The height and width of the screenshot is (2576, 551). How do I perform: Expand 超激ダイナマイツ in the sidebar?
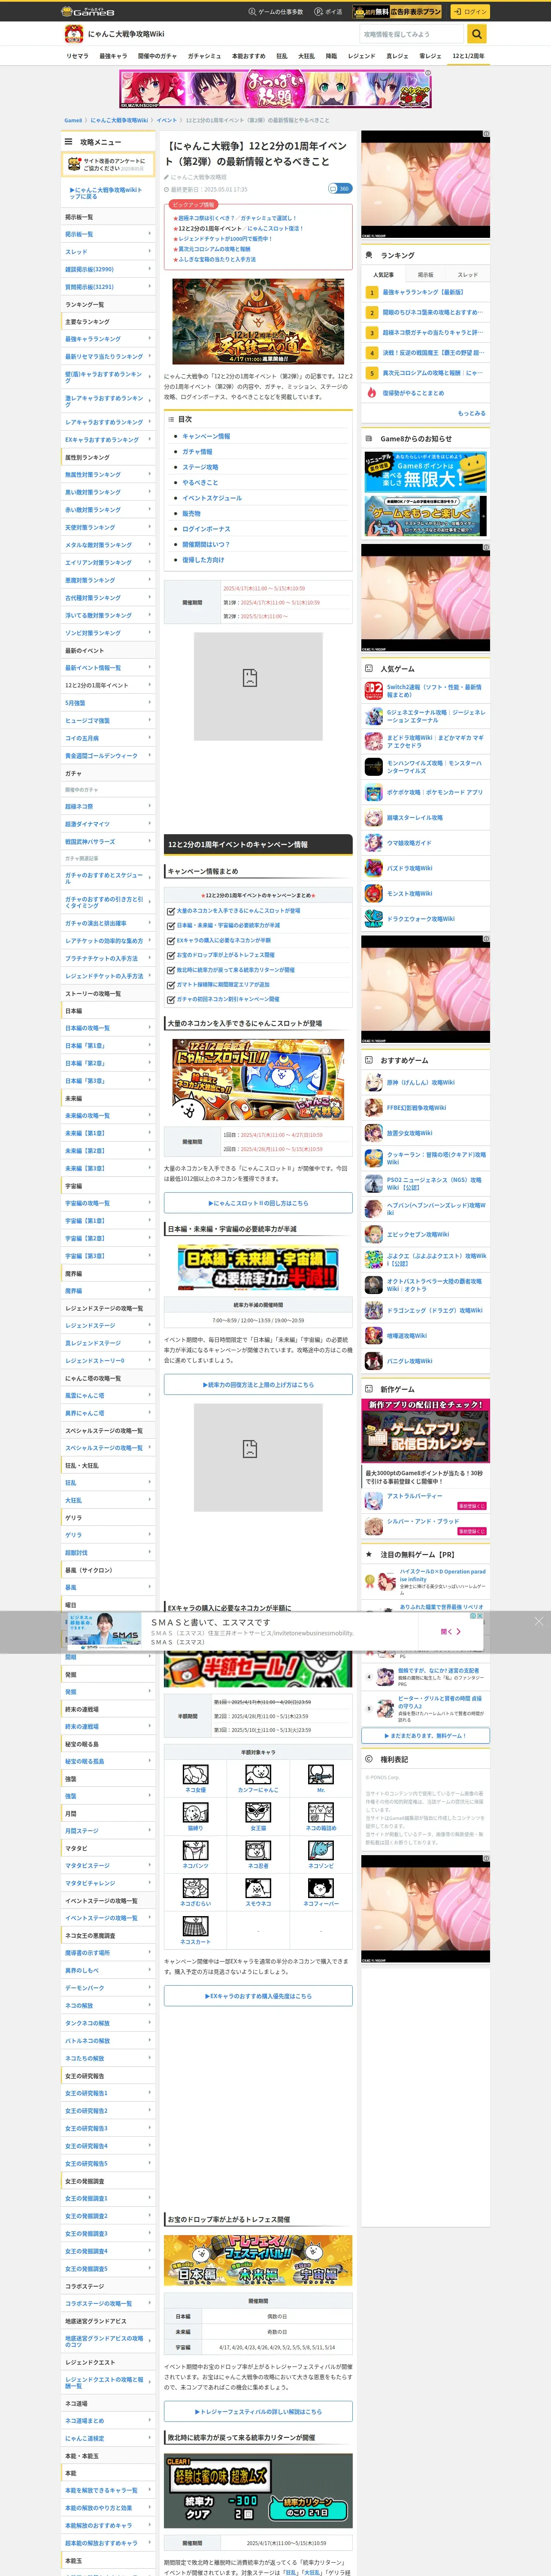click(x=108, y=824)
